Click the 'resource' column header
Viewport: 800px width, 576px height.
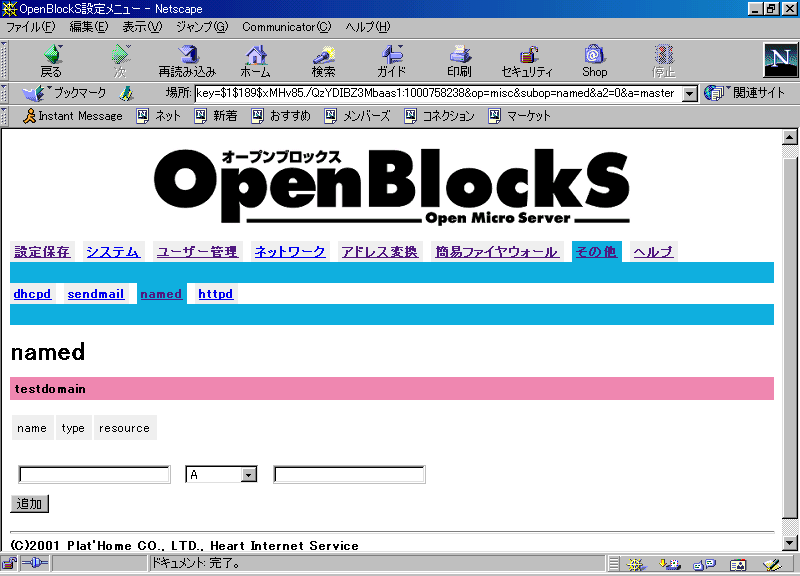tap(124, 428)
